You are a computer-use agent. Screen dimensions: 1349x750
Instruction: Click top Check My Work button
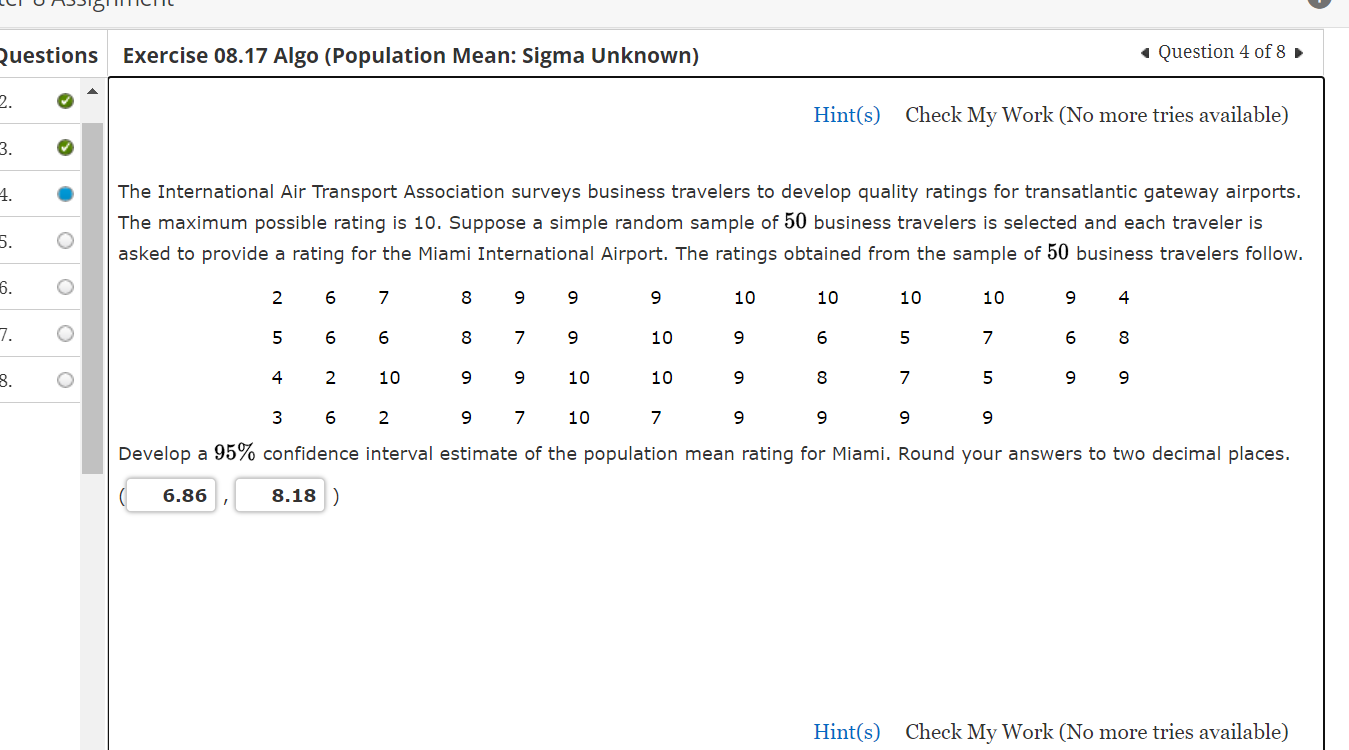pyautogui.click(x=1097, y=115)
